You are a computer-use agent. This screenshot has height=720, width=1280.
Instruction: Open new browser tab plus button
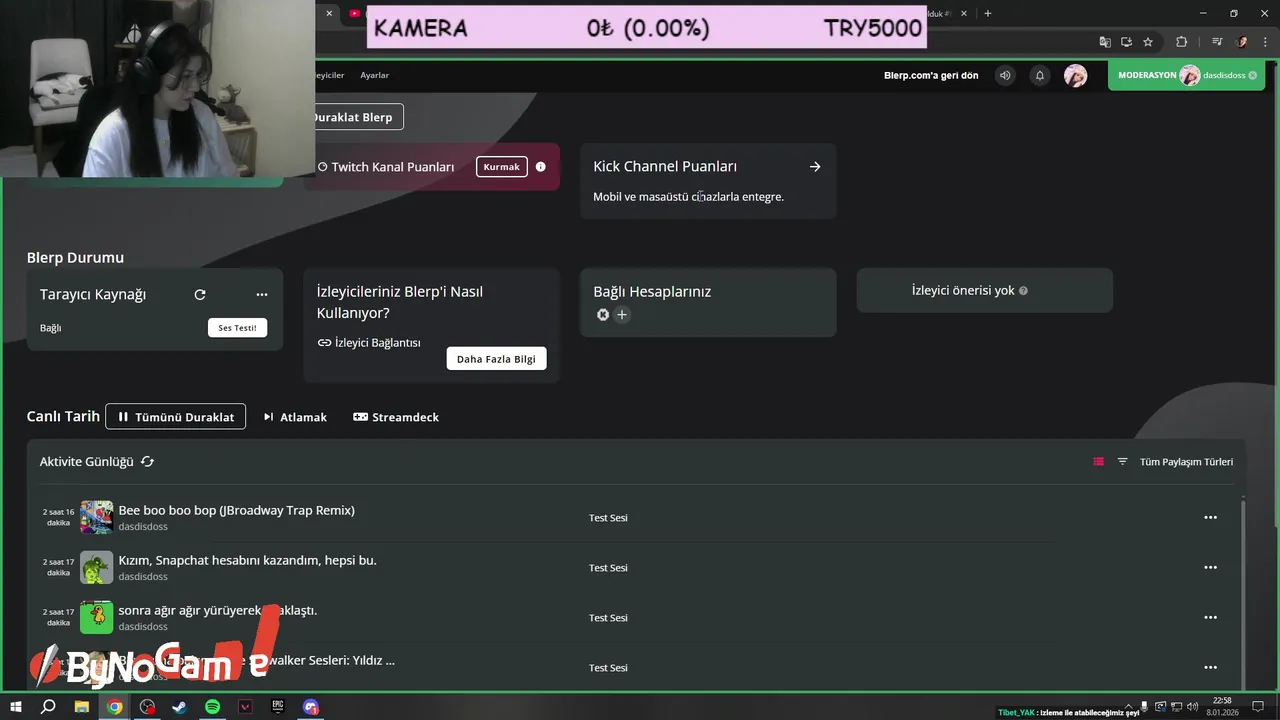click(988, 14)
